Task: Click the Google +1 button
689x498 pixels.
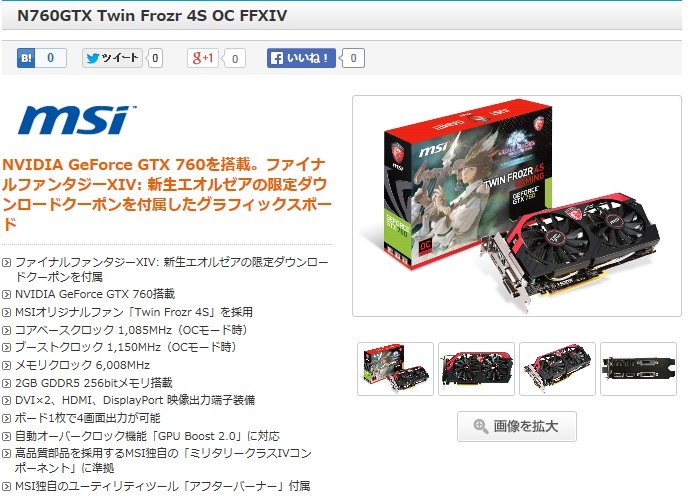Action: click(203, 58)
